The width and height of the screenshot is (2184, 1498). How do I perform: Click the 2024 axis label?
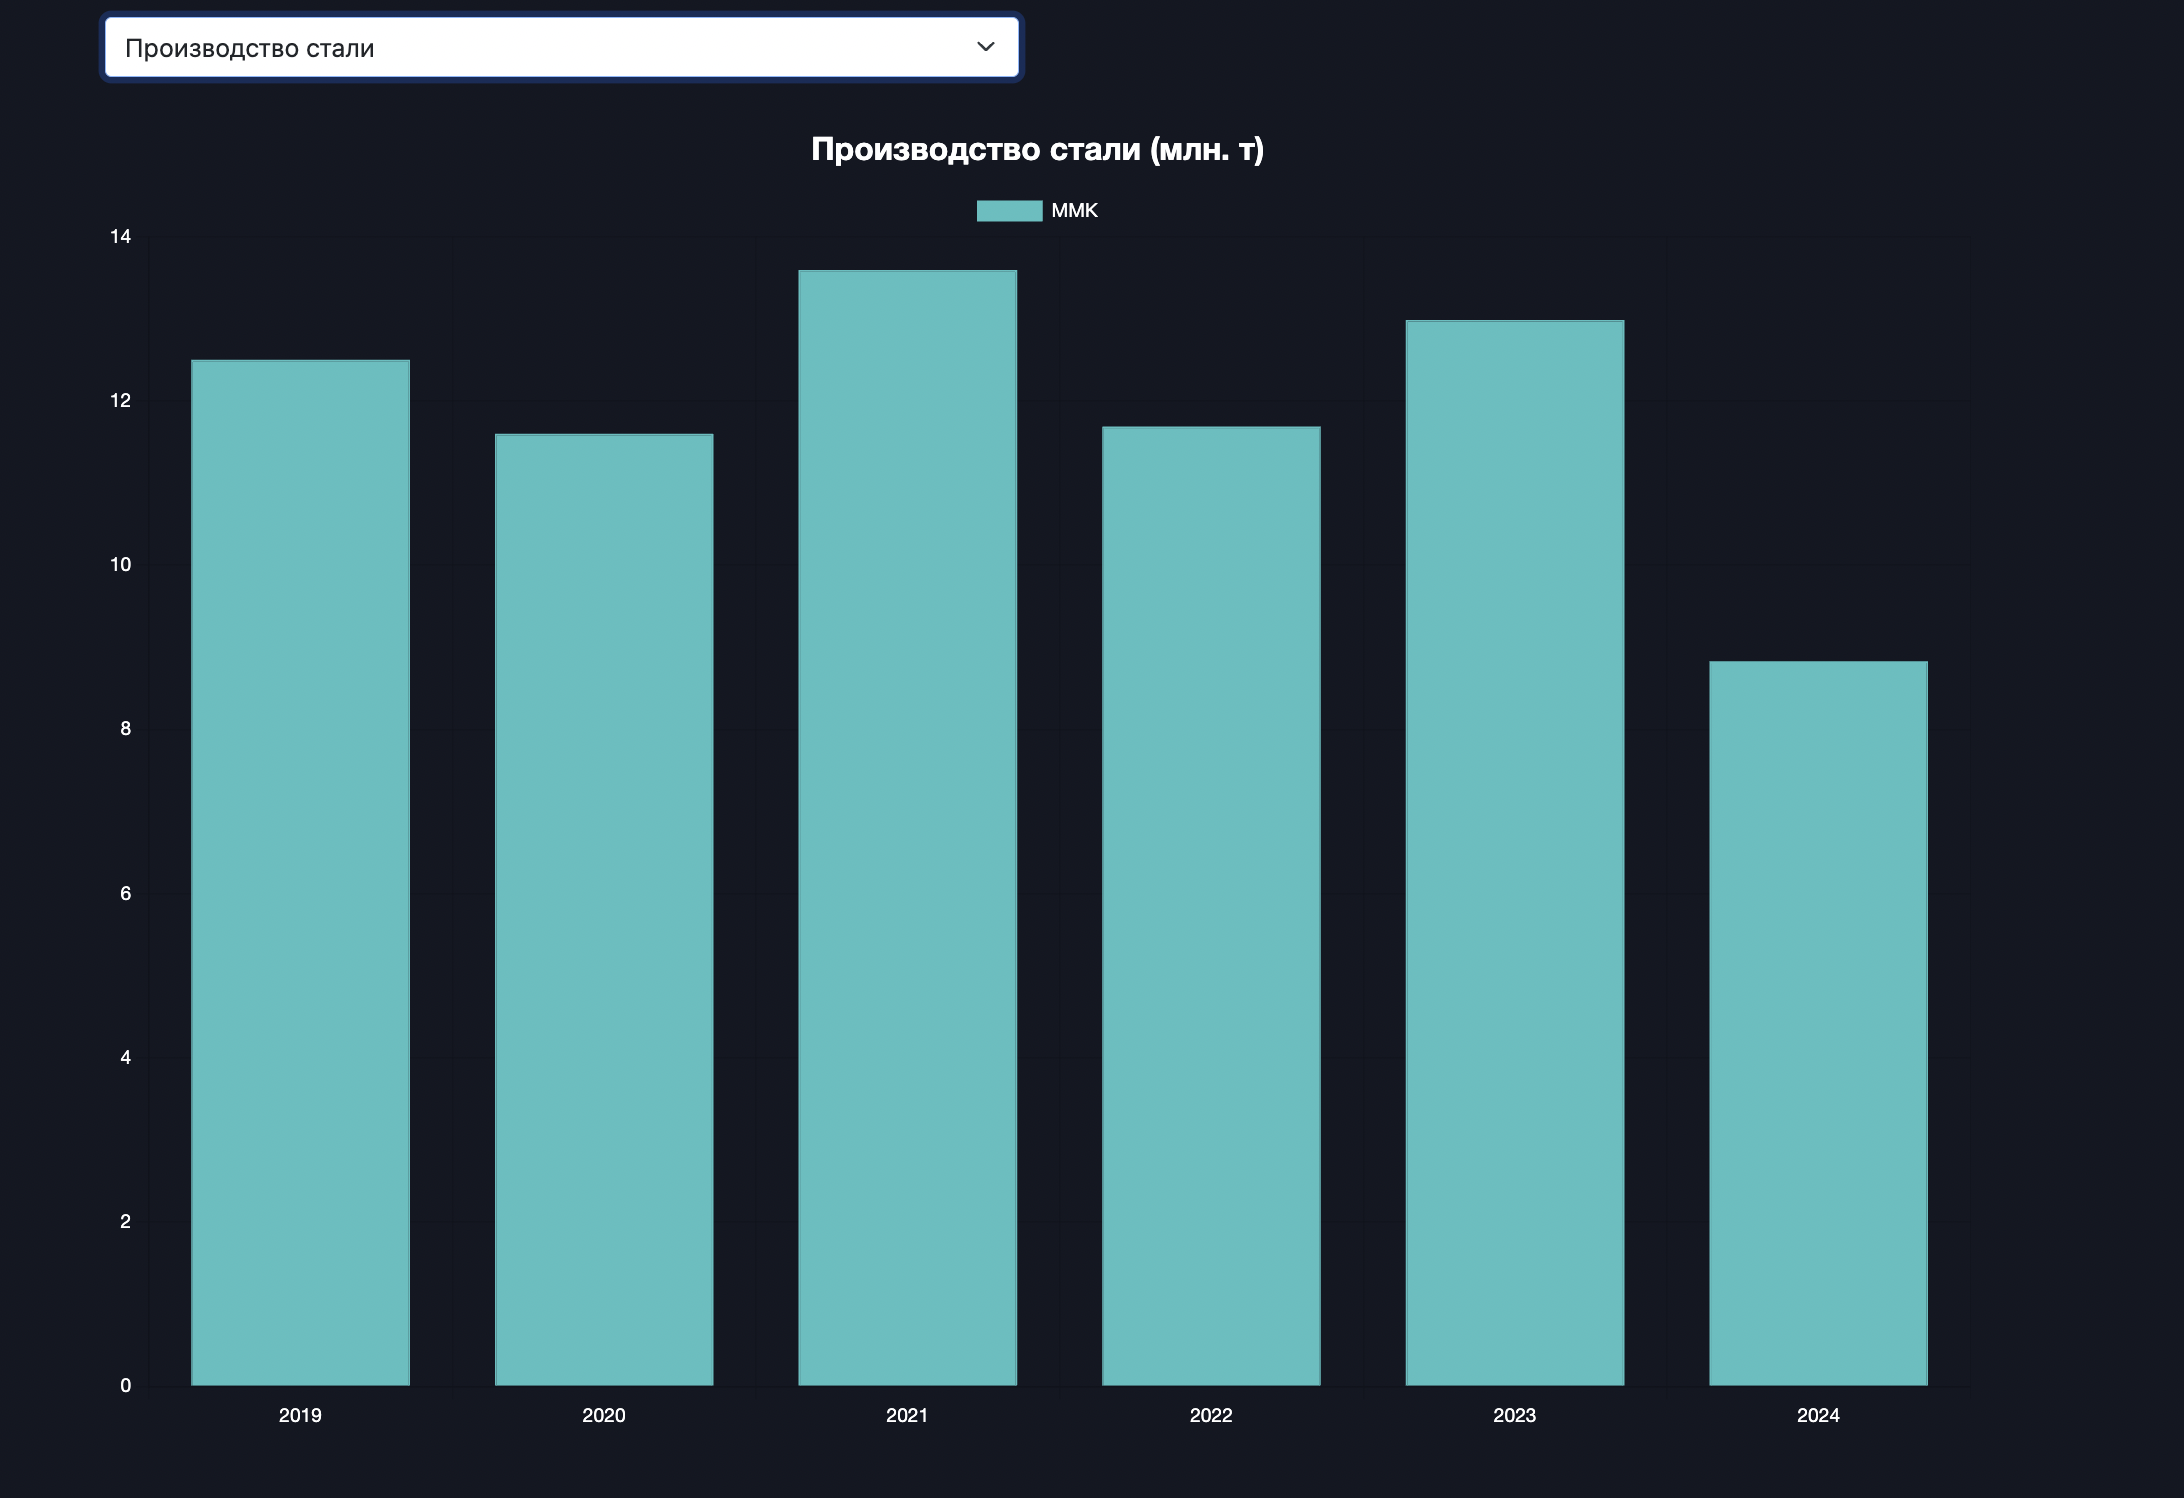click(x=1818, y=1415)
